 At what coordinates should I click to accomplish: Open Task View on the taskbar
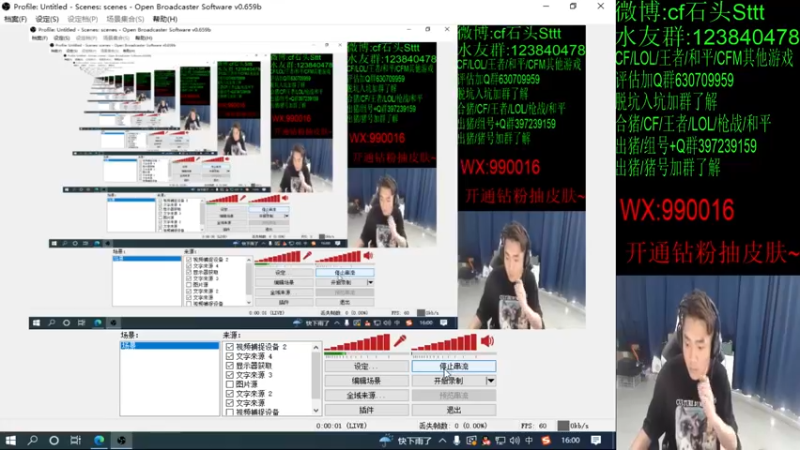coord(76,440)
